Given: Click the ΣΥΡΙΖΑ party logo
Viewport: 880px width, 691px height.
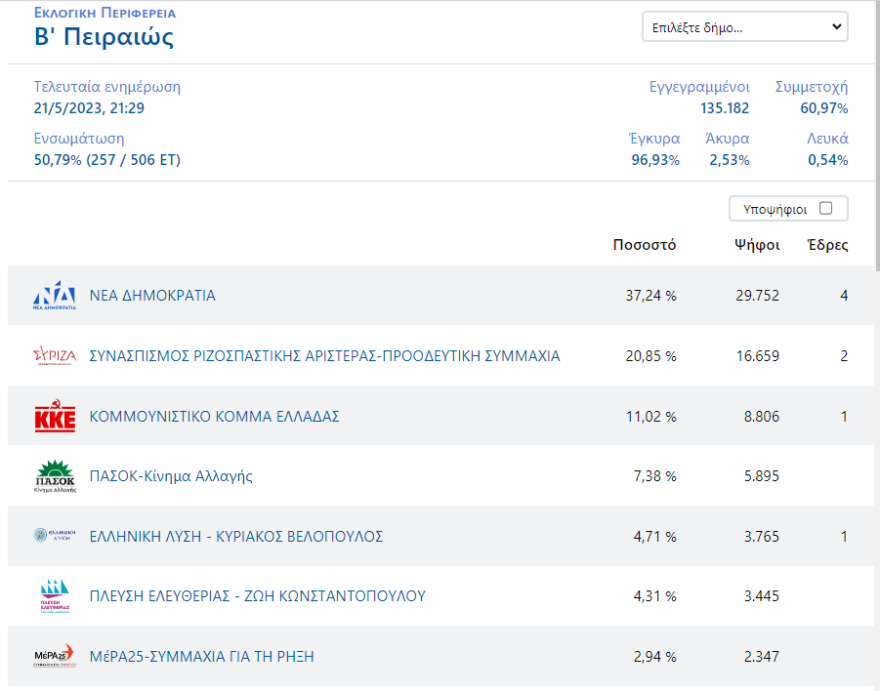Looking at the screenshot, I should (x=54, y=356).
